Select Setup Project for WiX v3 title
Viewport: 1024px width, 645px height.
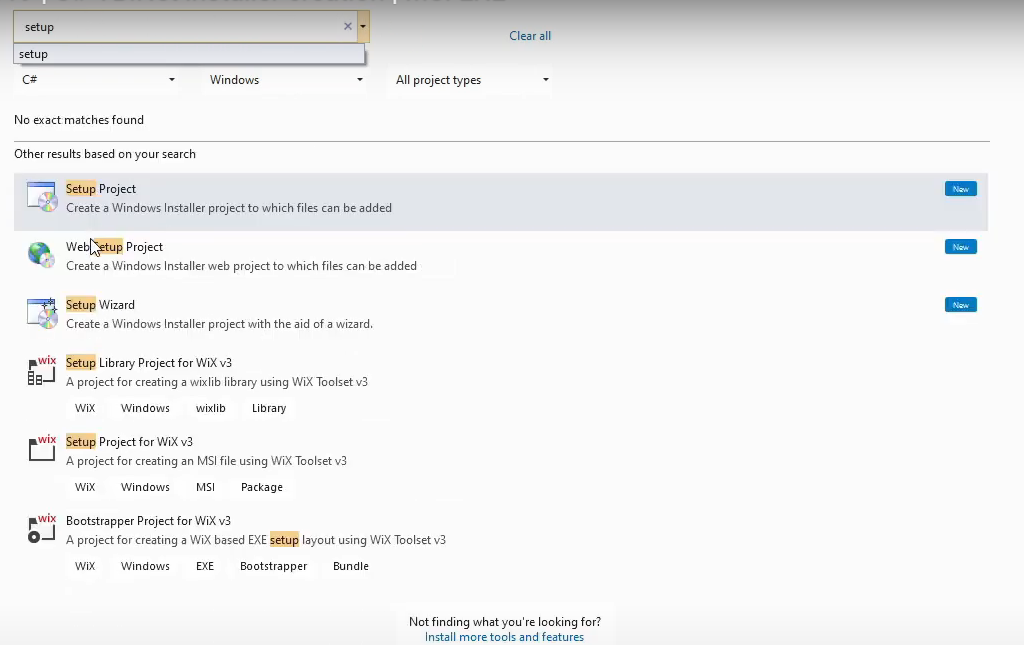coord(129,442)
